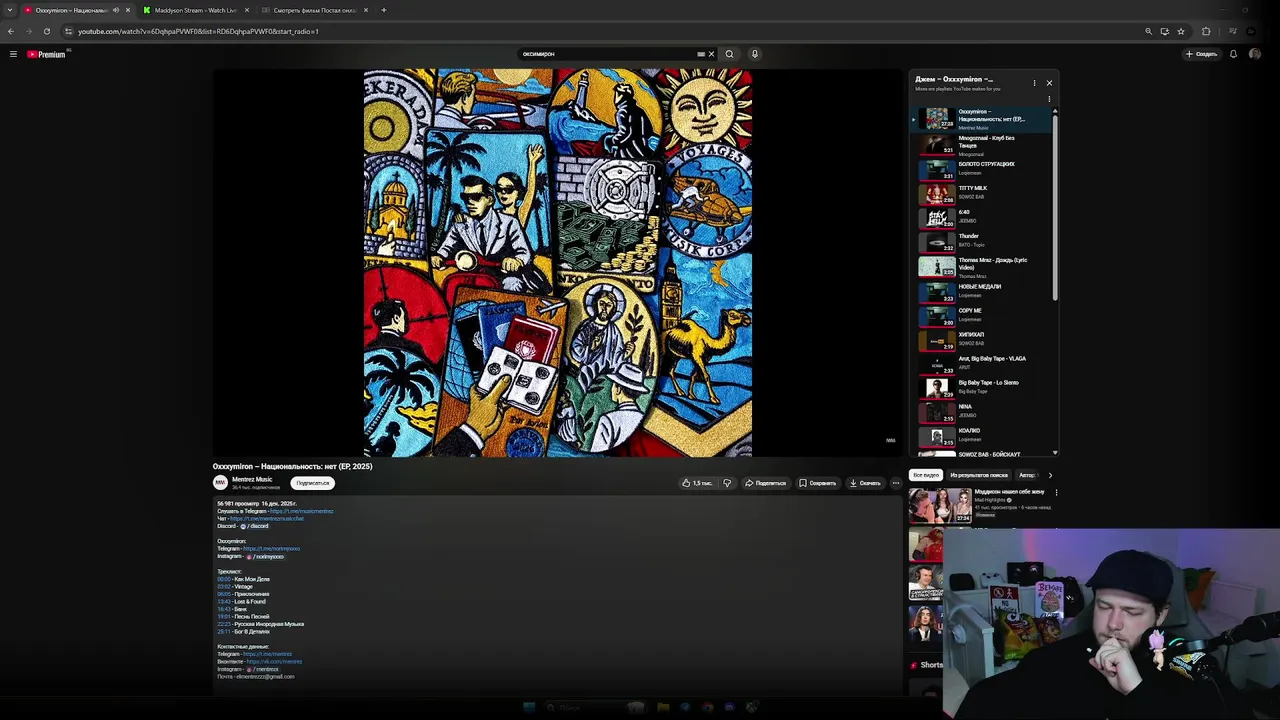Click the embroidered patch album art video

[x=558, y=263]
